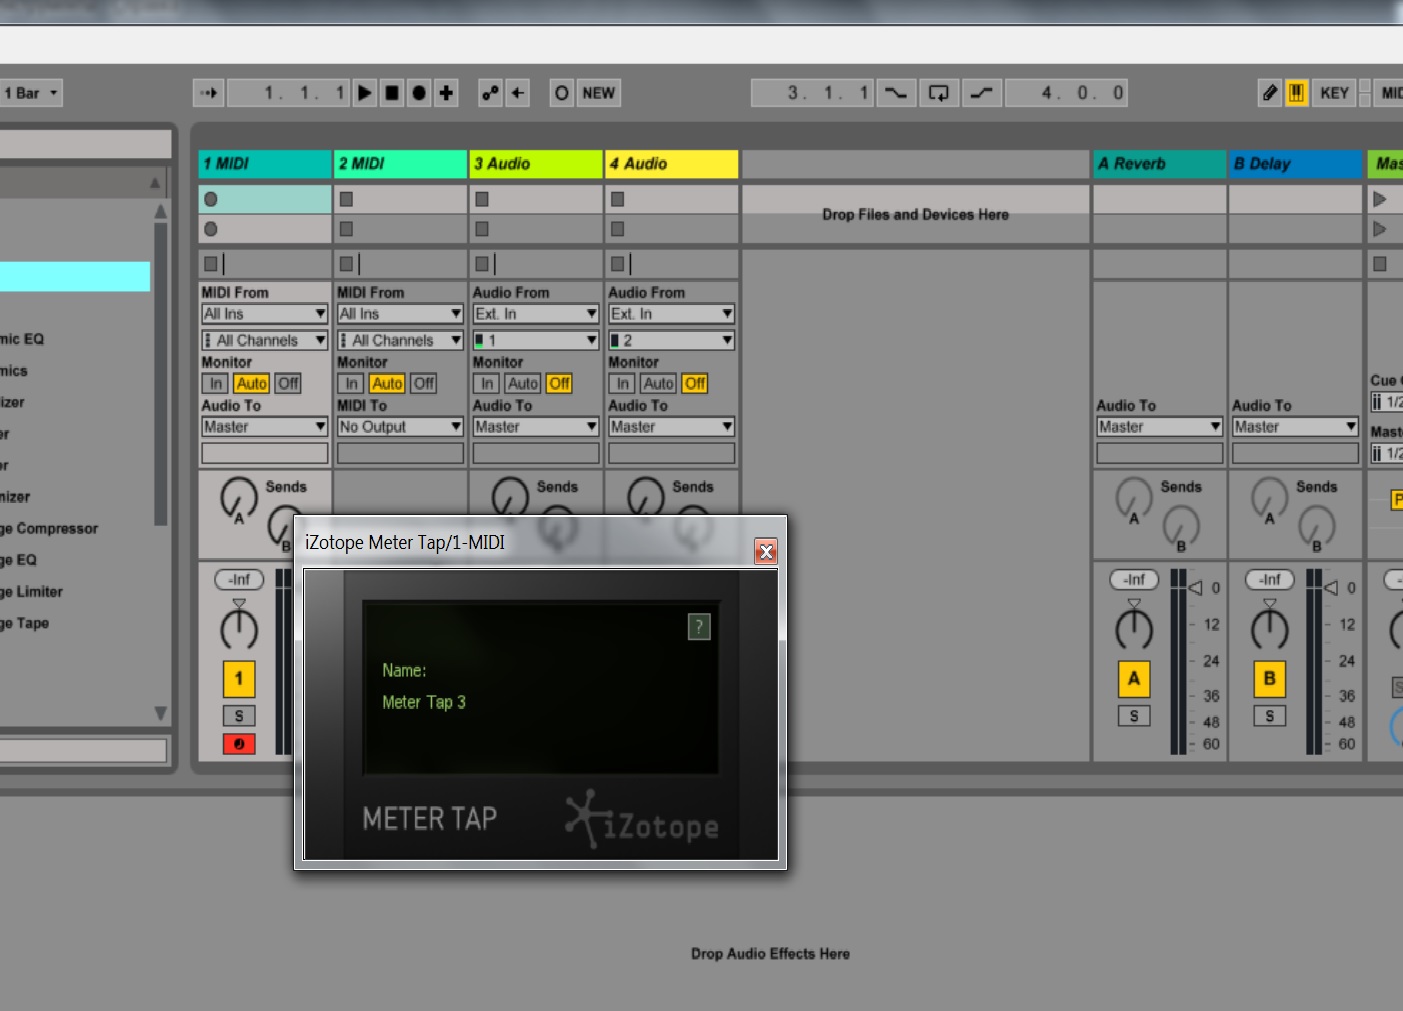This screenshot has width=1403, height=1011.
Task: Click track stop button on 3 Audio
Action: [482, 264]
